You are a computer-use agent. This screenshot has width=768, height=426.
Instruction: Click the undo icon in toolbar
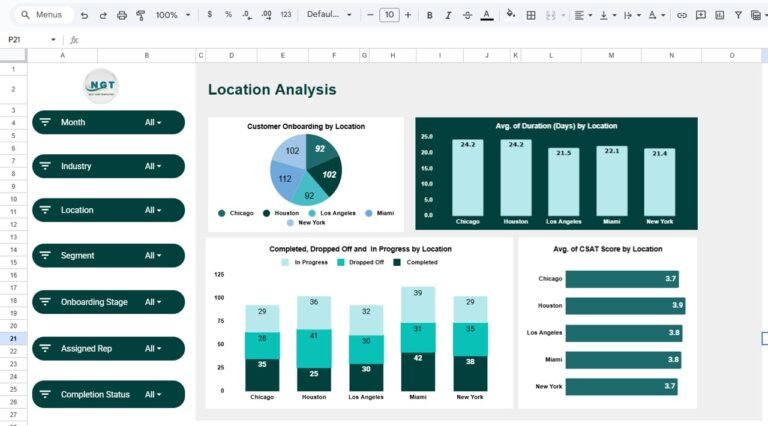pos(84,15)
